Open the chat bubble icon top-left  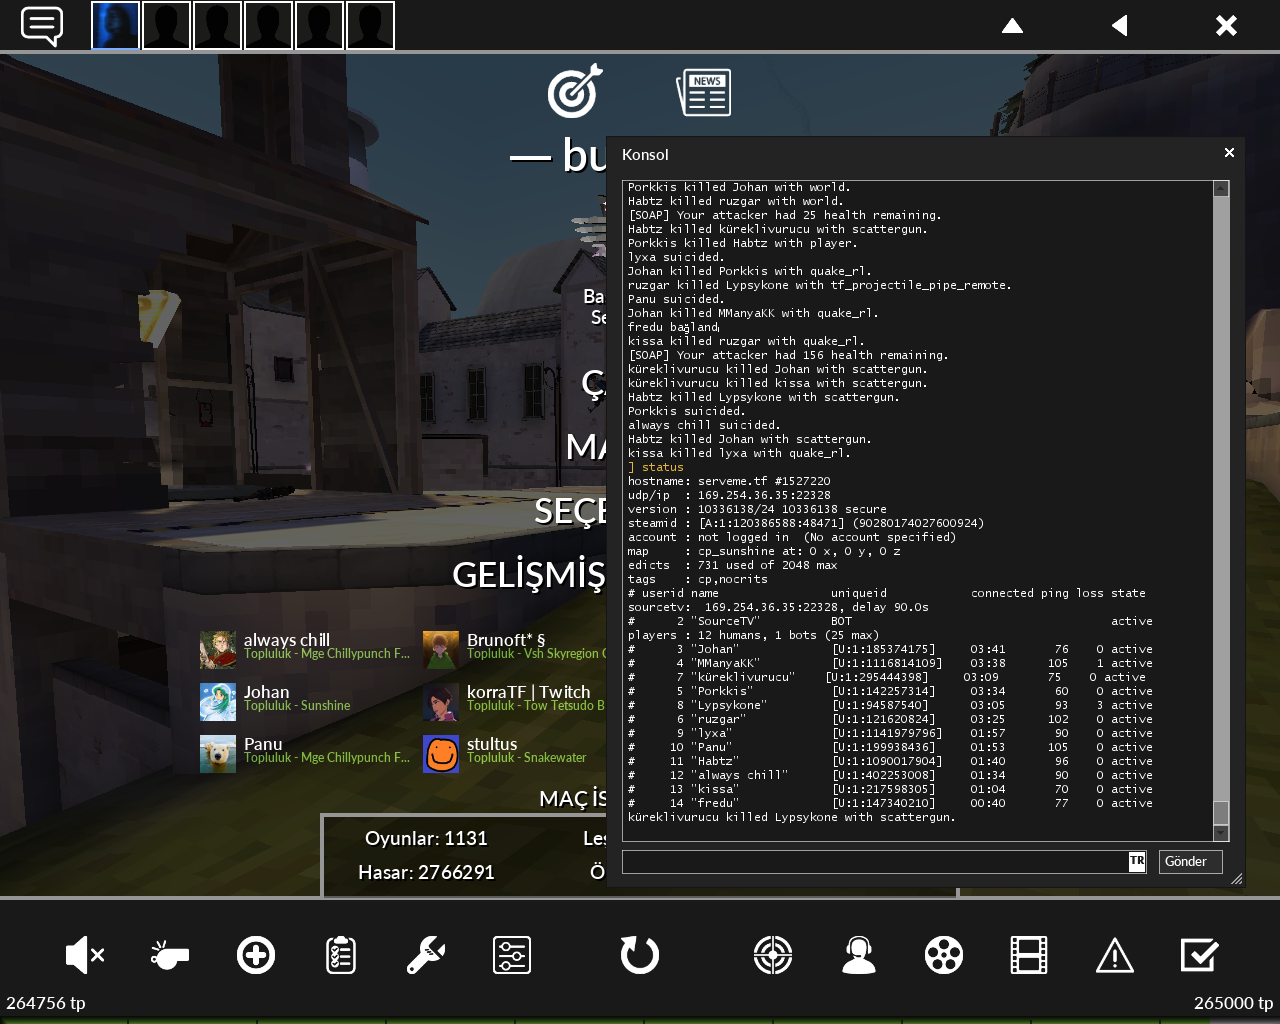[42, 26]
